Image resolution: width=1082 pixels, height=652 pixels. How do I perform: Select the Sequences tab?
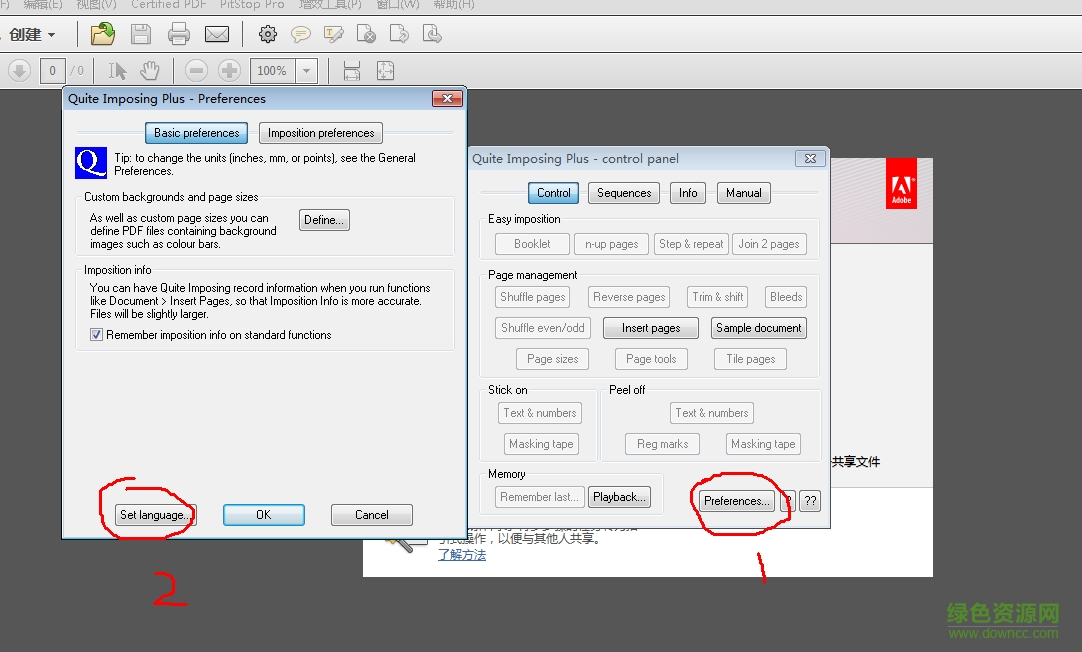(624, 192)
